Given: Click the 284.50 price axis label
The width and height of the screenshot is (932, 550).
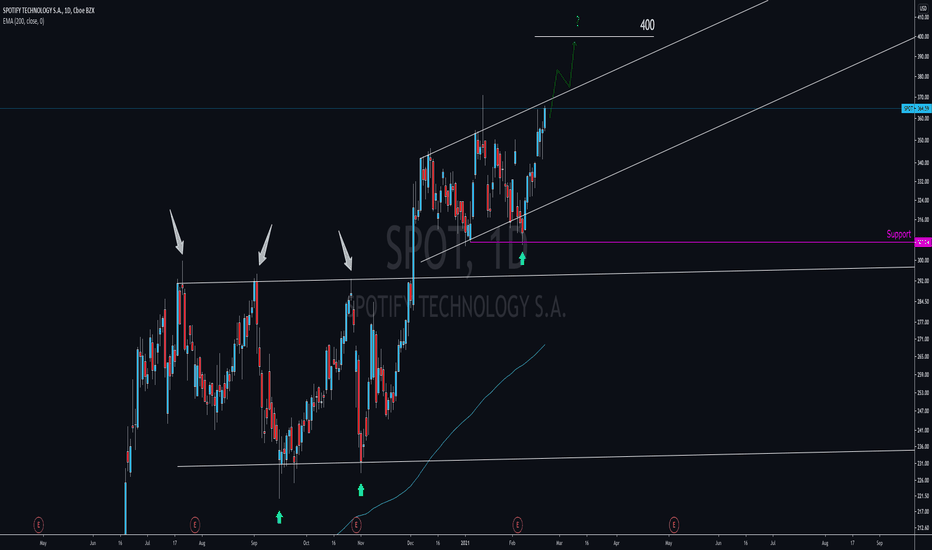Looking at the screenshot, I should (923, 301).
